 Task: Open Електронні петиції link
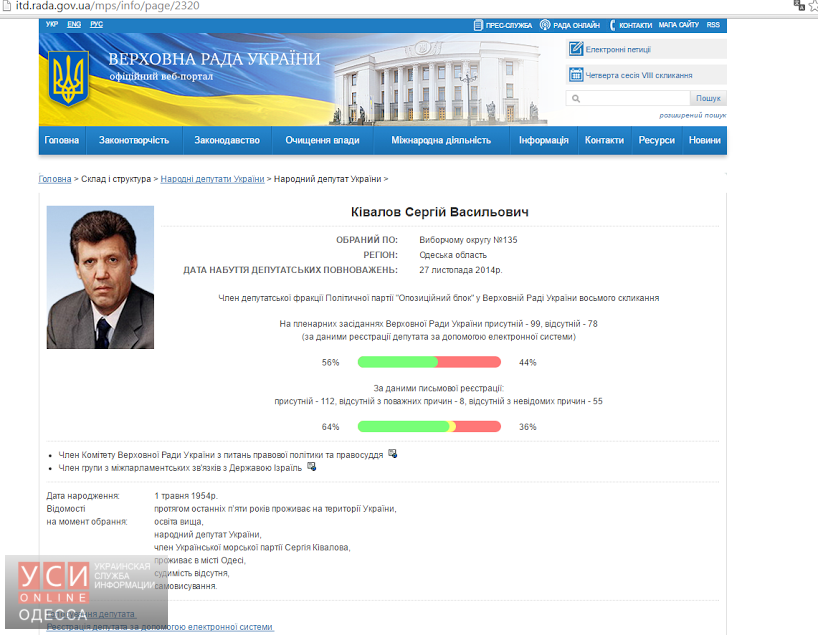point(618,50)
